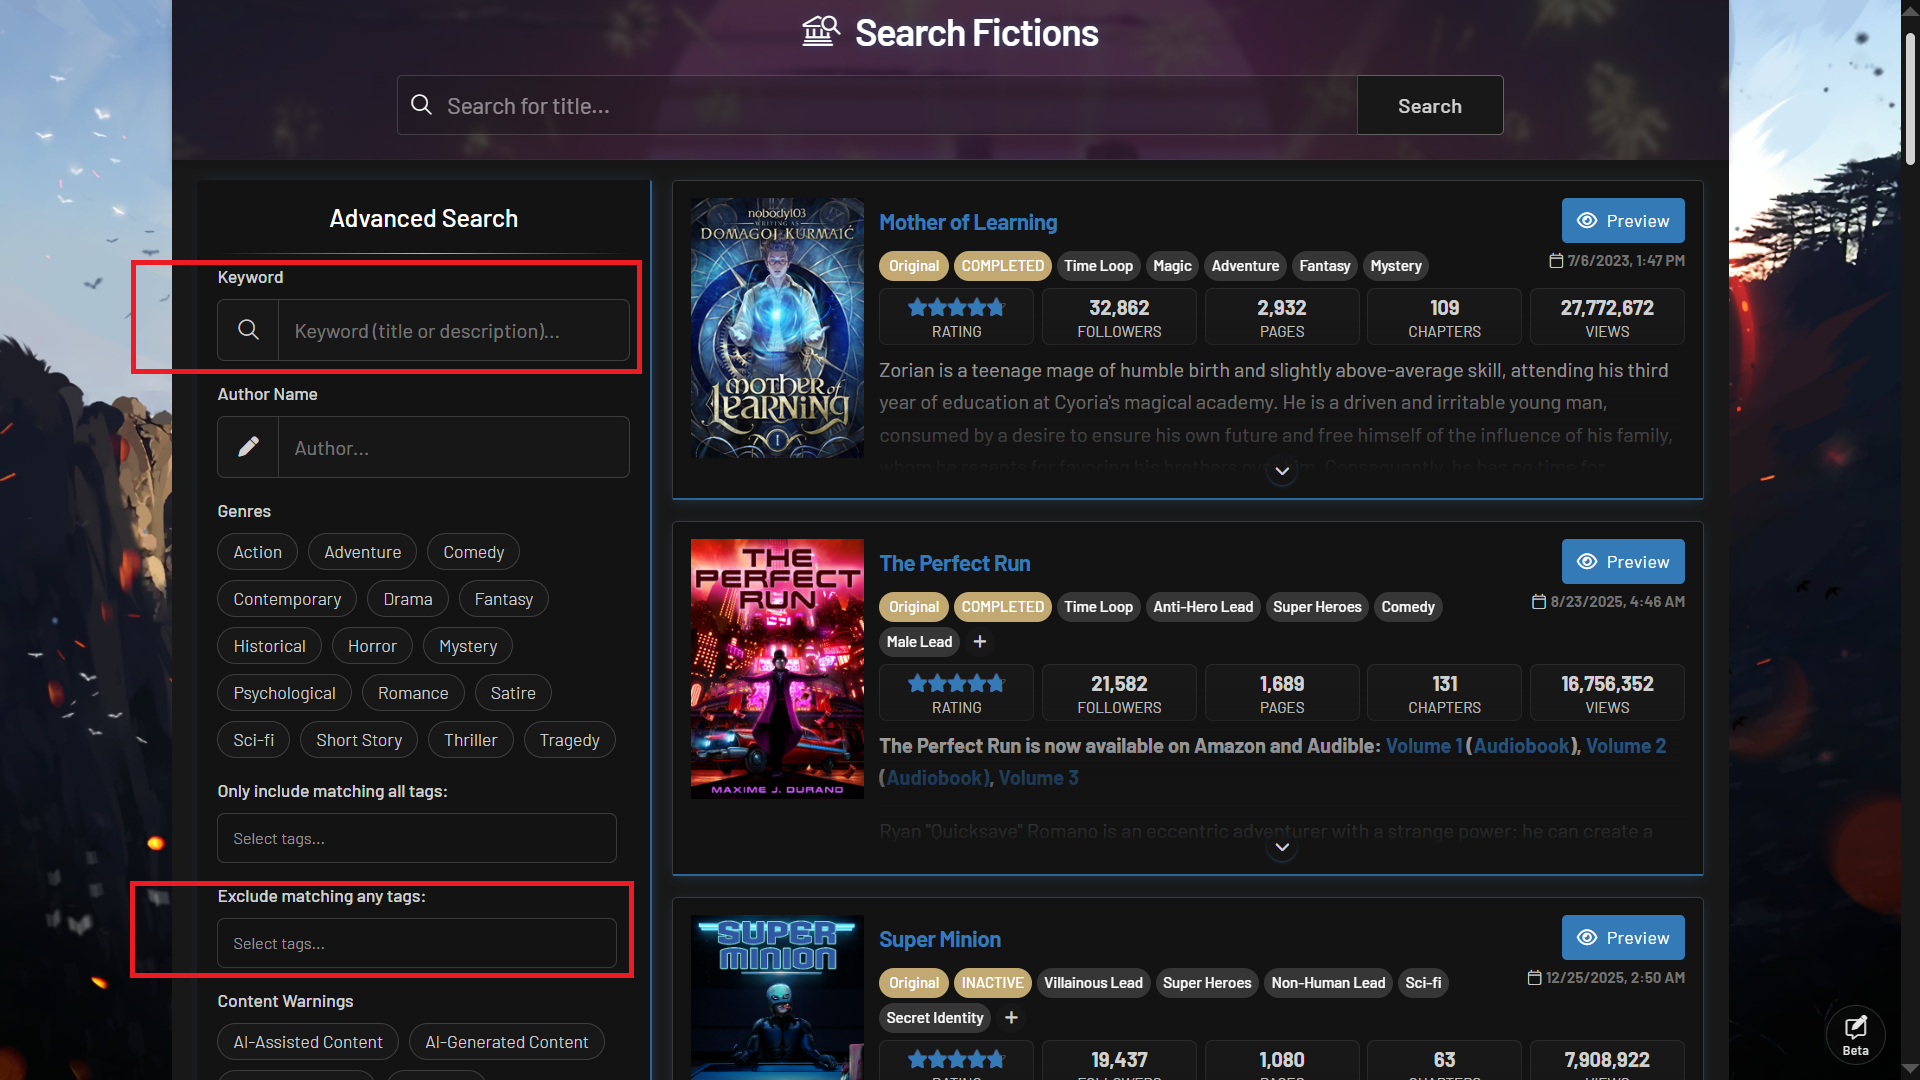The width and height of the screenshot is (1920, 1080).
Task: Open the Super Minion cover thumbnail
Action: tap(777, 997)
